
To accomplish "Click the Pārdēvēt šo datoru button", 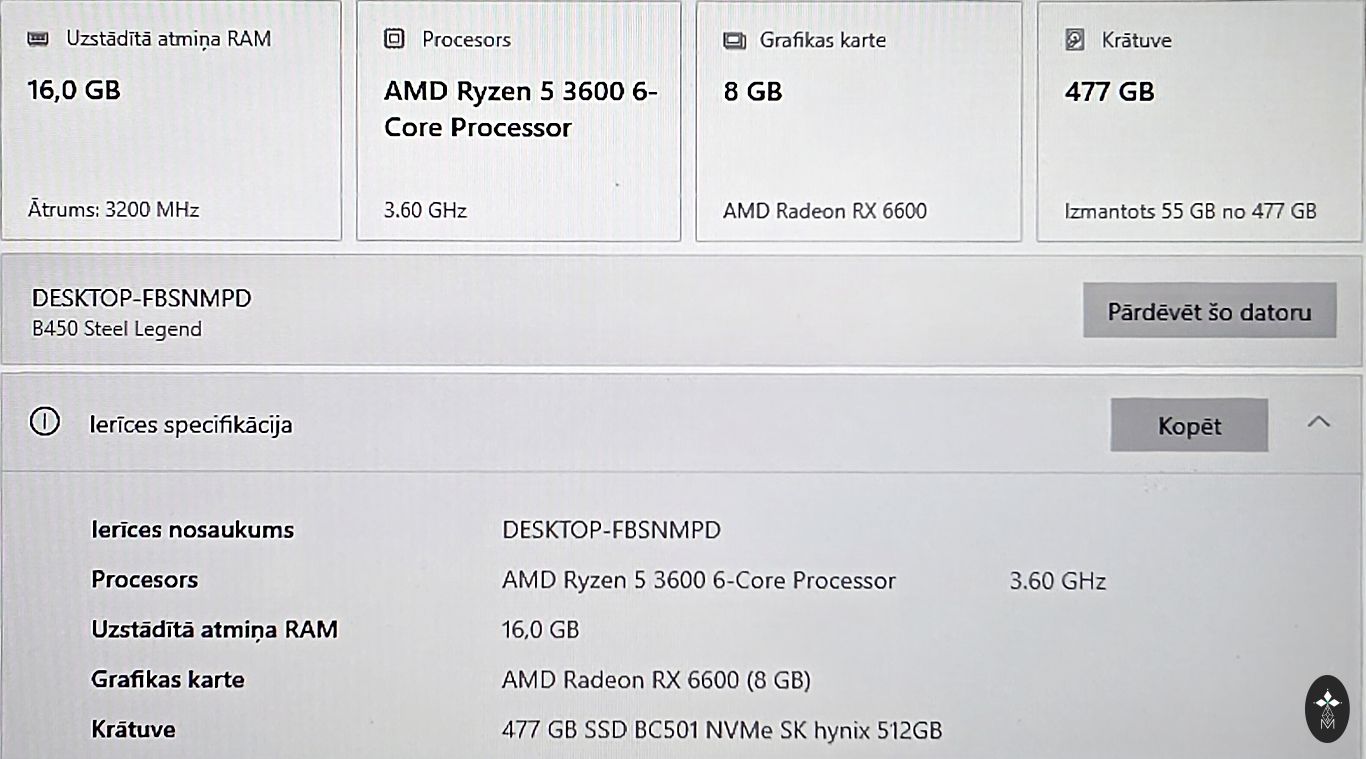I will point(1209,311).
